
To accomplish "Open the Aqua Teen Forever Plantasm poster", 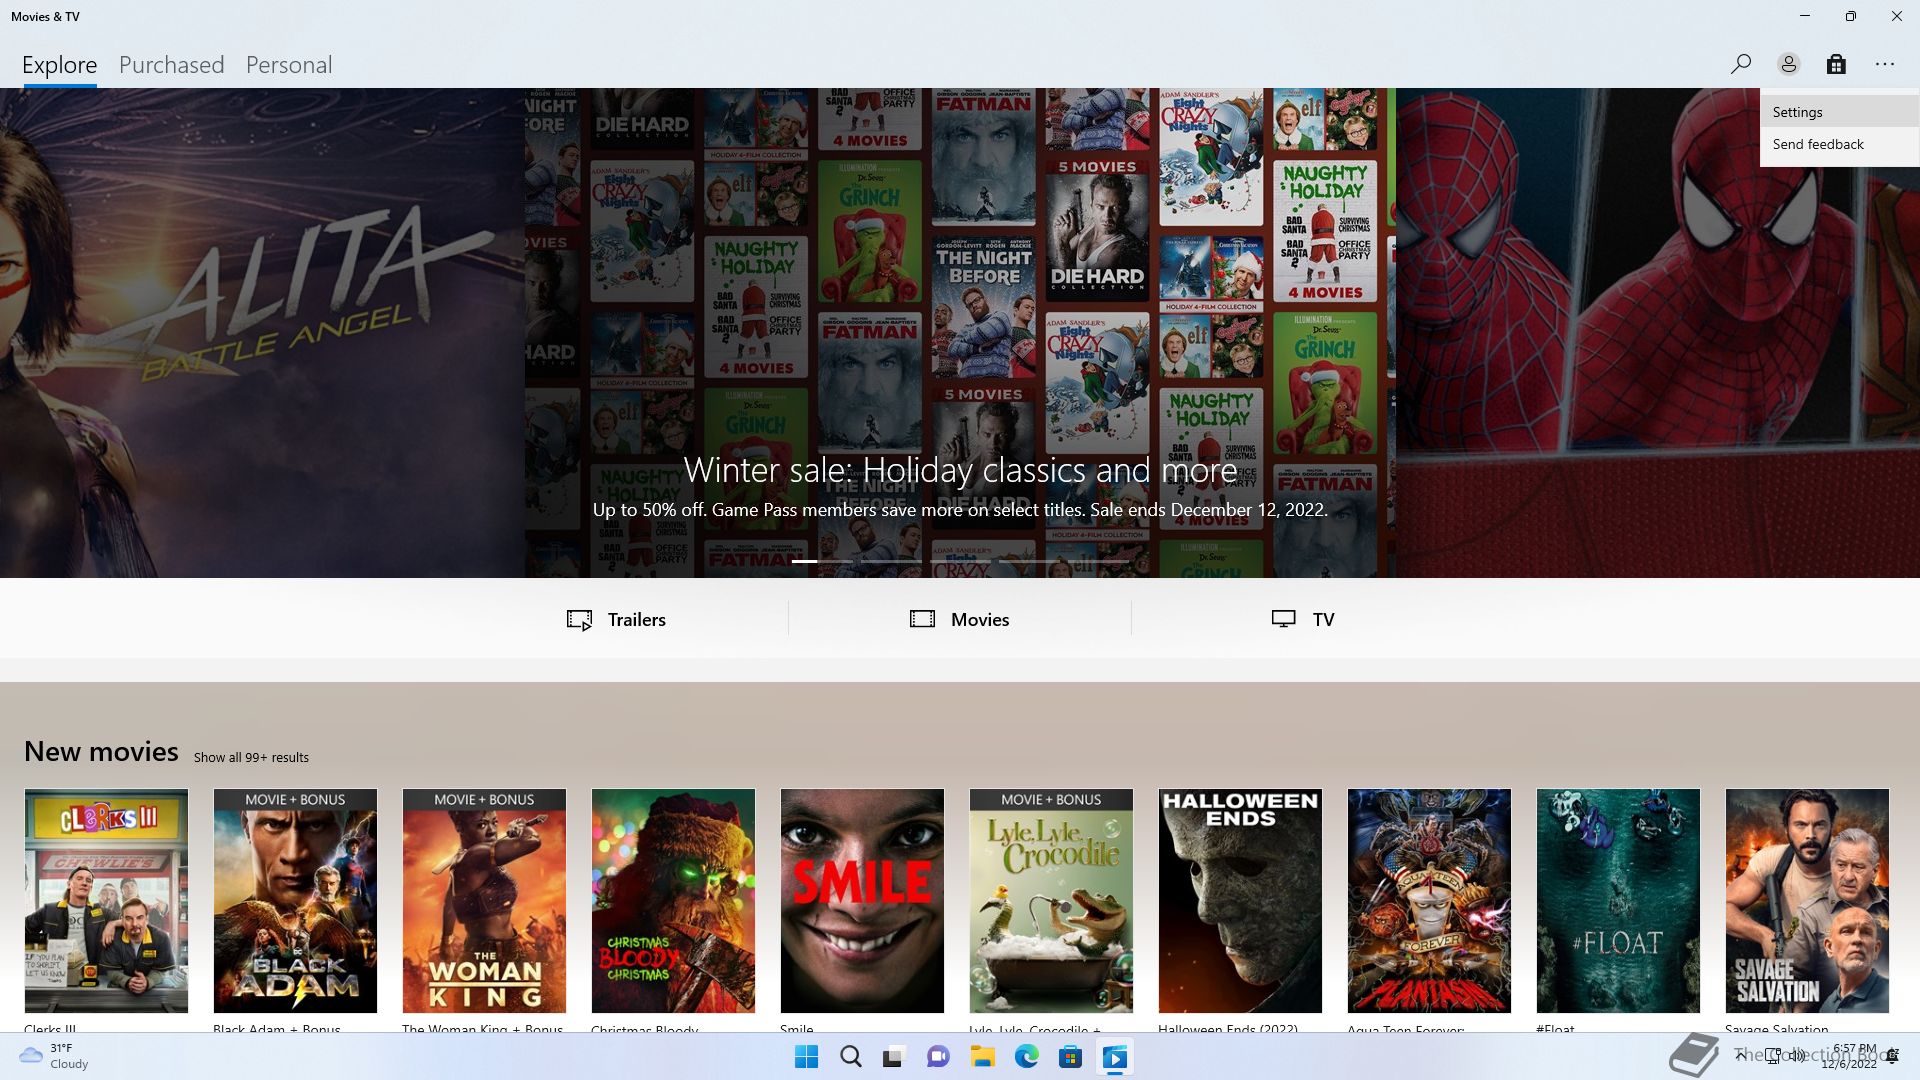I will 1429,901.
